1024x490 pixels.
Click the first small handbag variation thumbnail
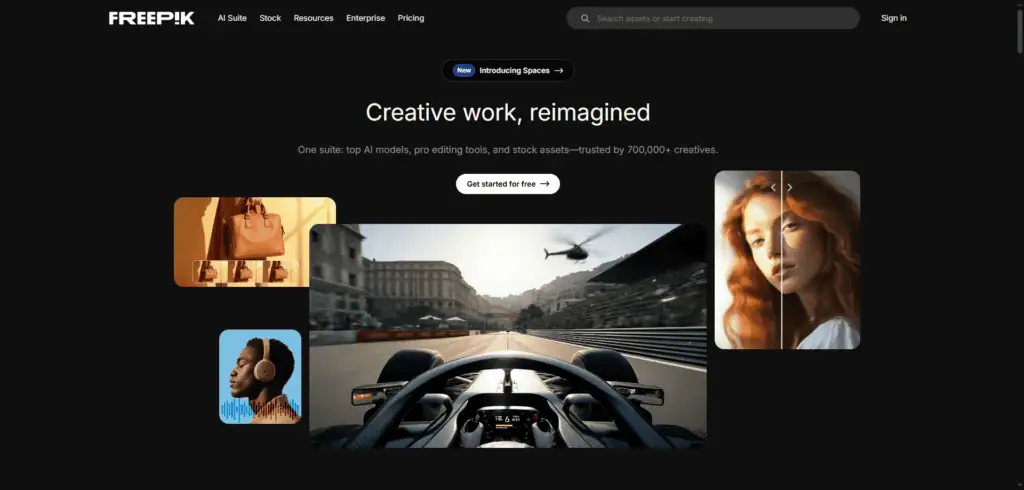(x=205, y=271)
